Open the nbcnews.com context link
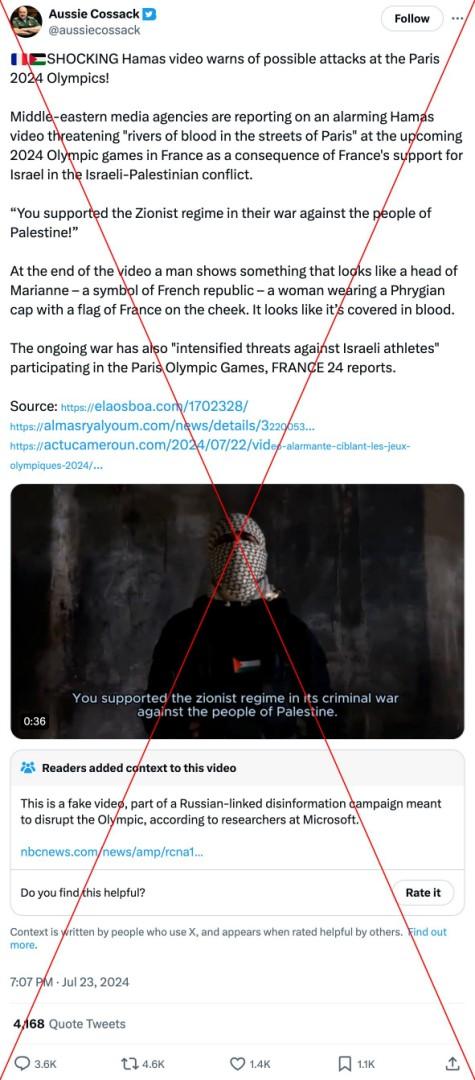Screen dimensions: 475x1080 (112, 852)
